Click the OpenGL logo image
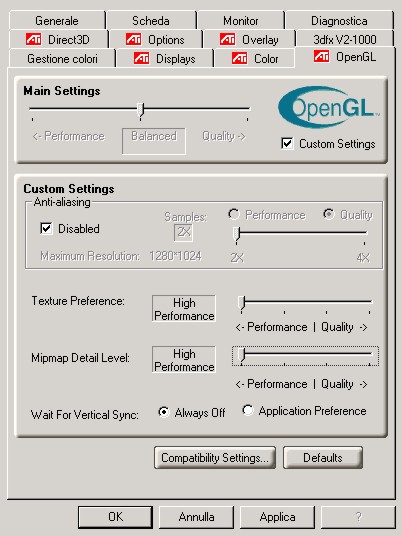The image size is (402, 536). pos(329,107)
